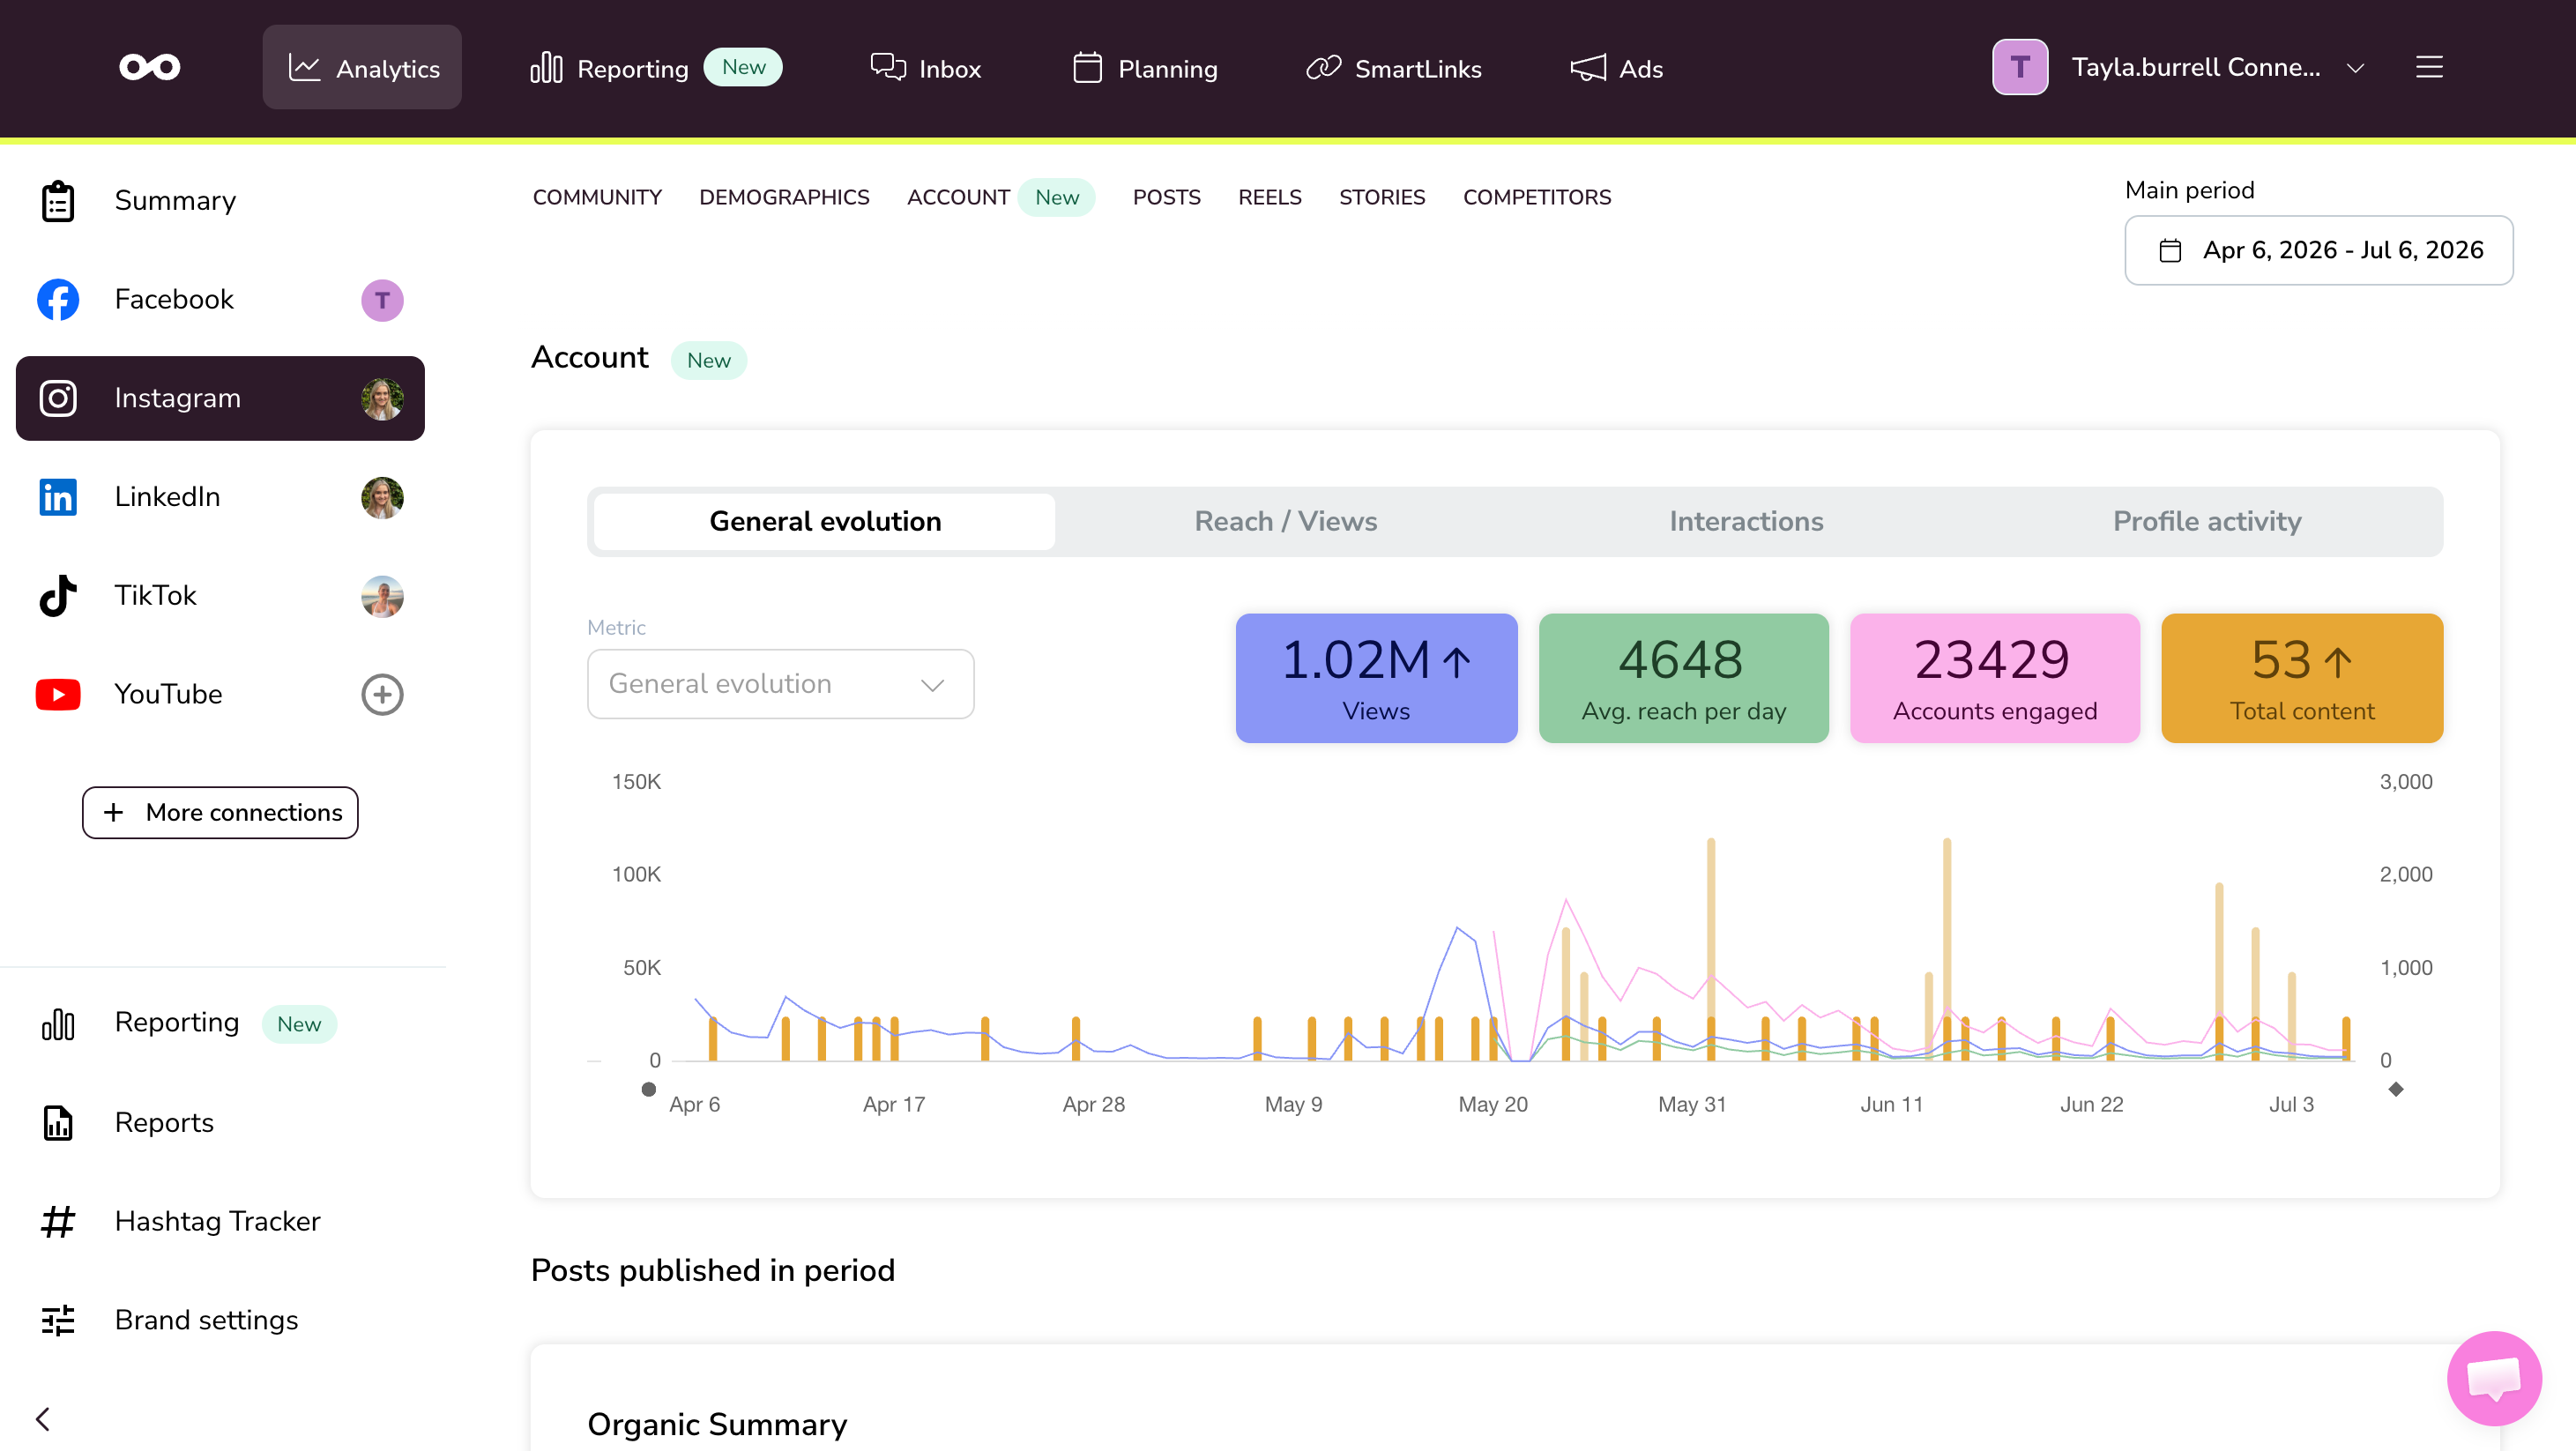Collapse the sidebar with the left chevron
The image size is (2576, 1451).
pos(43,1419)
